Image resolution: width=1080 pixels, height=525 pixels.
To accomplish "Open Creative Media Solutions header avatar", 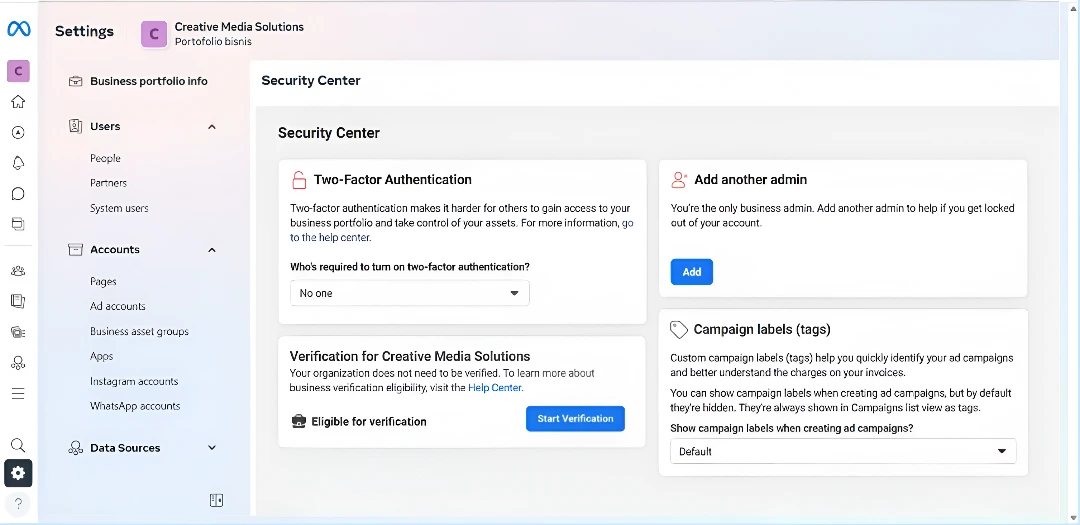I will (154, 34).
